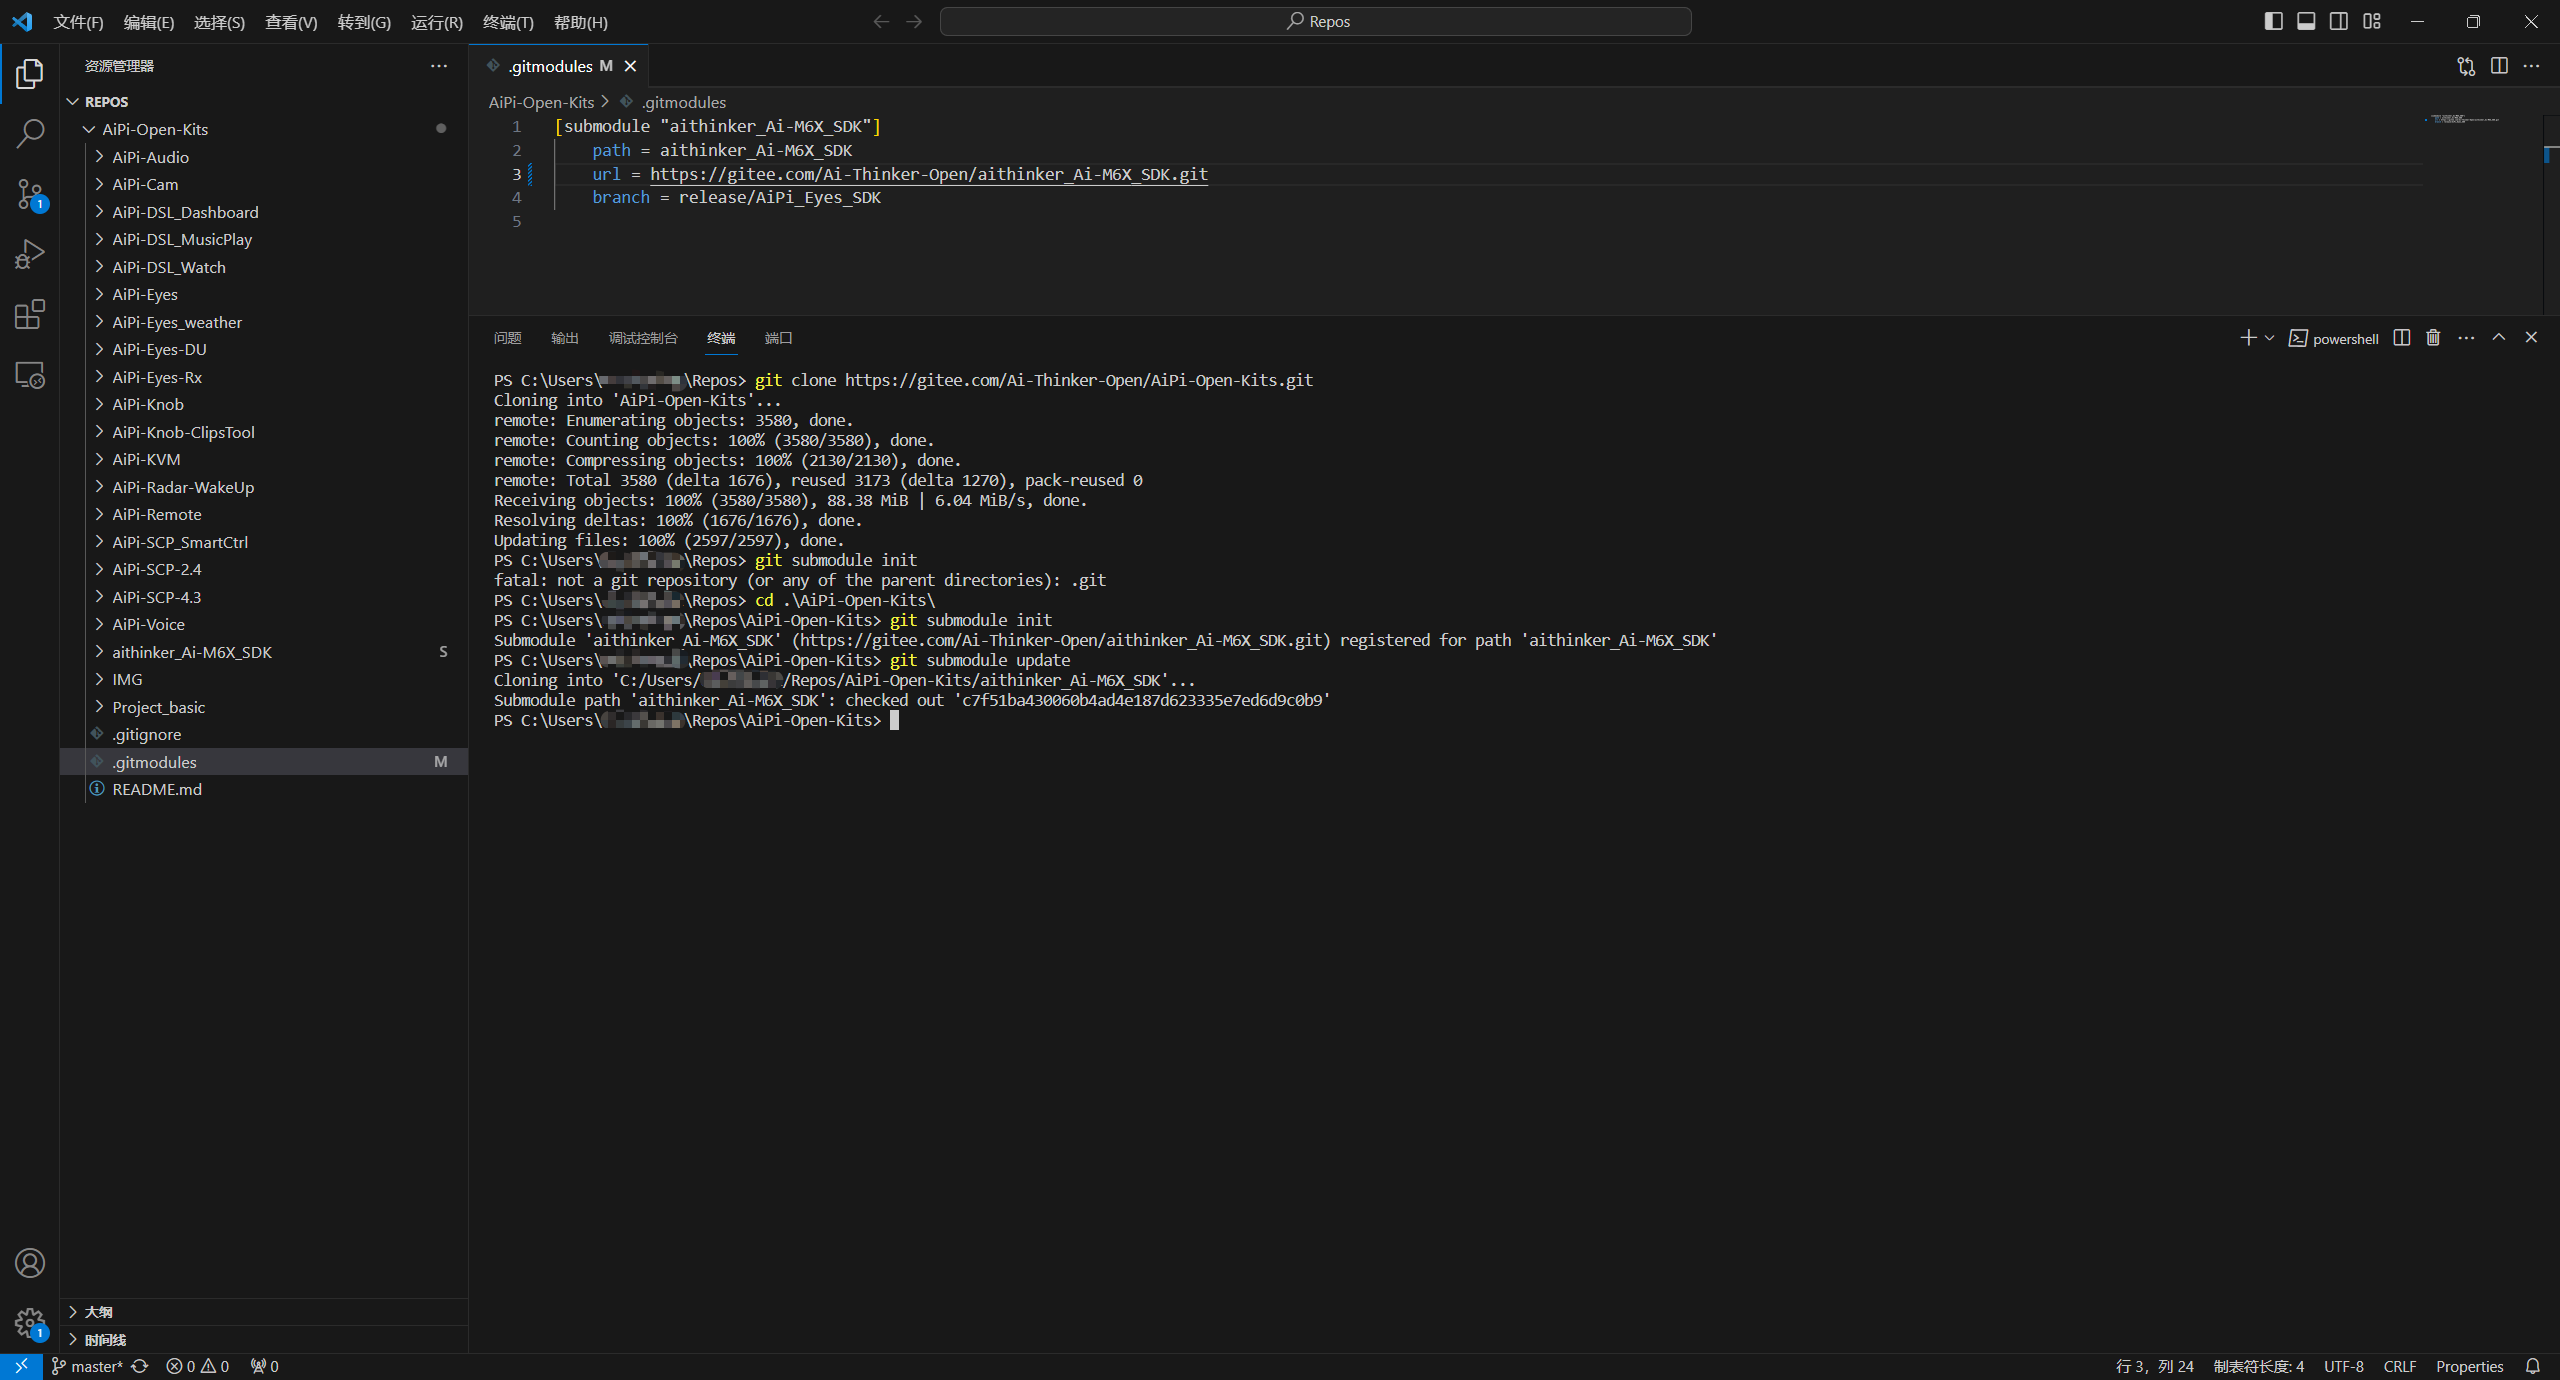Toggle the panel maximize button in terminal
Screen dimensions: 2560x1380
[x=2499, y=337]
